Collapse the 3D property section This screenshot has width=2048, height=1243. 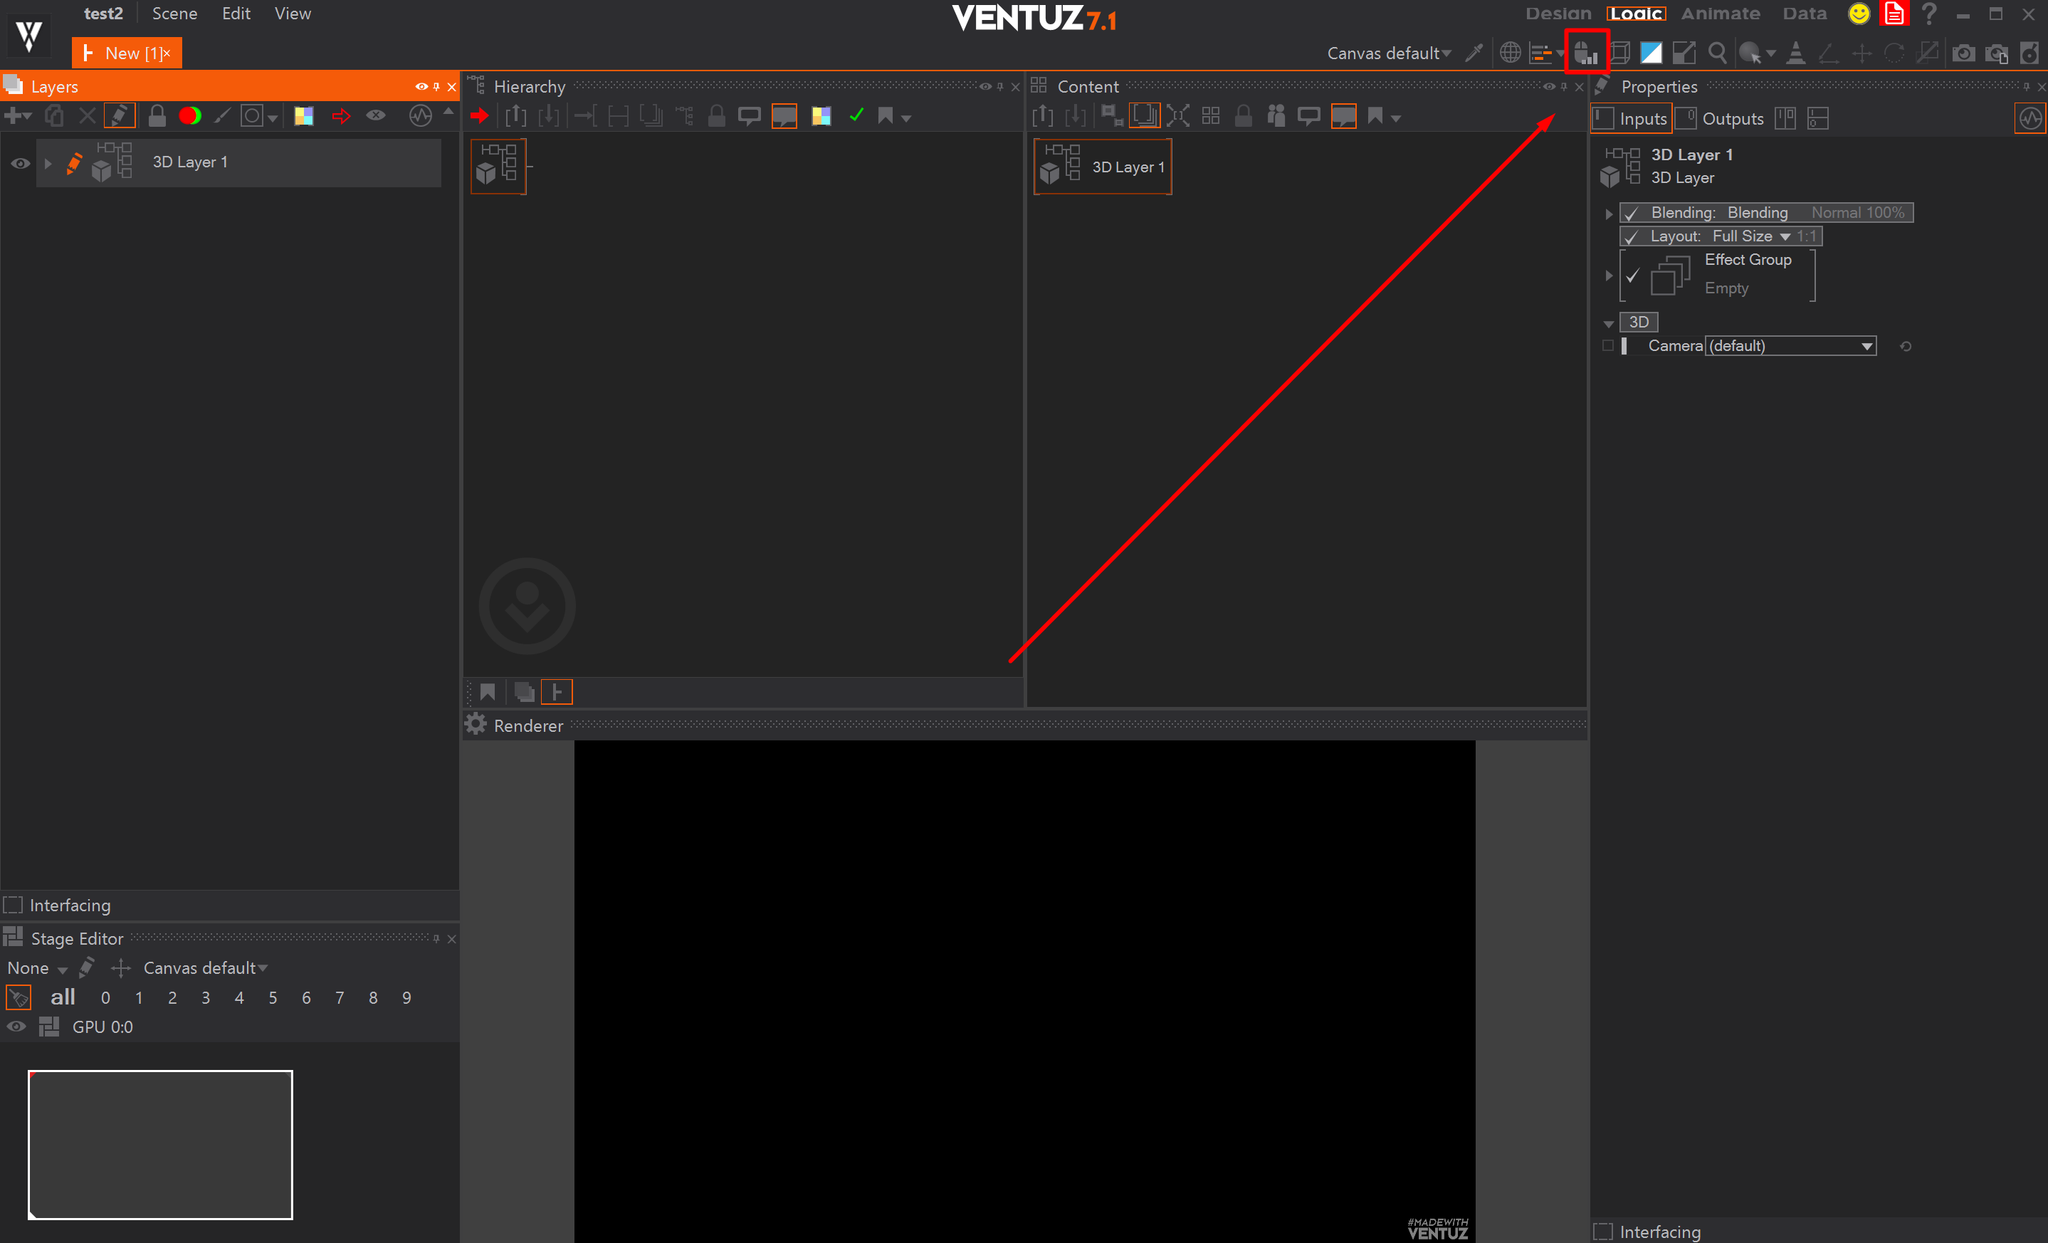(x=1608, y=323)
